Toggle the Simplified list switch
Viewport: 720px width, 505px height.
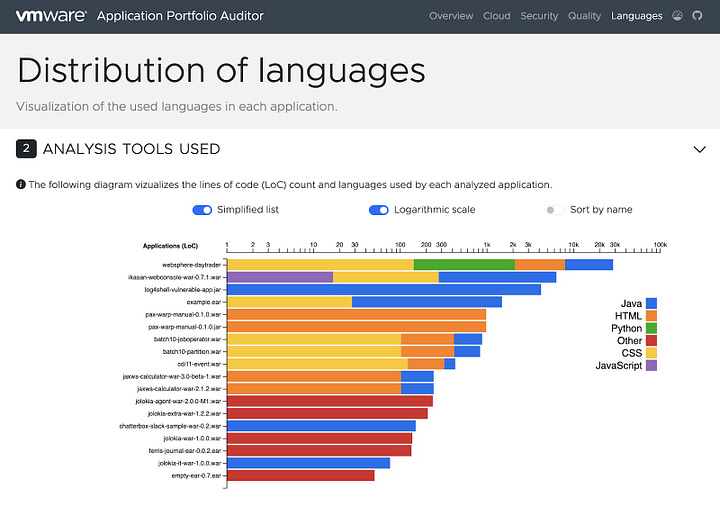202,210
